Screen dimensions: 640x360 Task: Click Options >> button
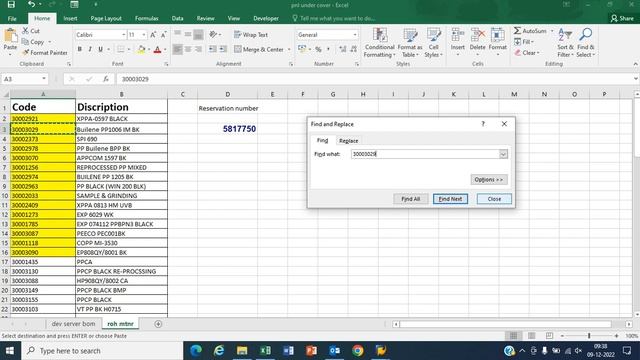tap(489, 180)
